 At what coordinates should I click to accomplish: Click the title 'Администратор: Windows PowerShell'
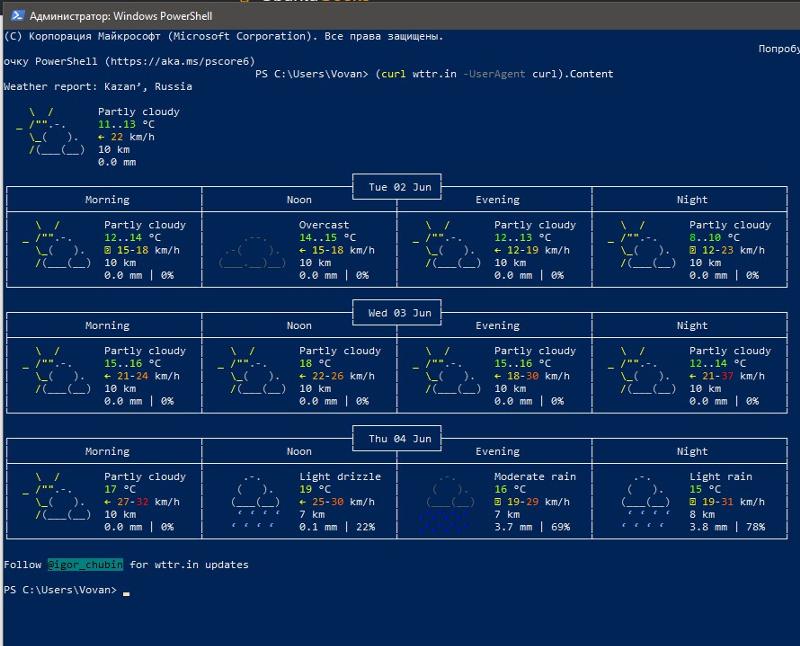[x=121, y=16]
